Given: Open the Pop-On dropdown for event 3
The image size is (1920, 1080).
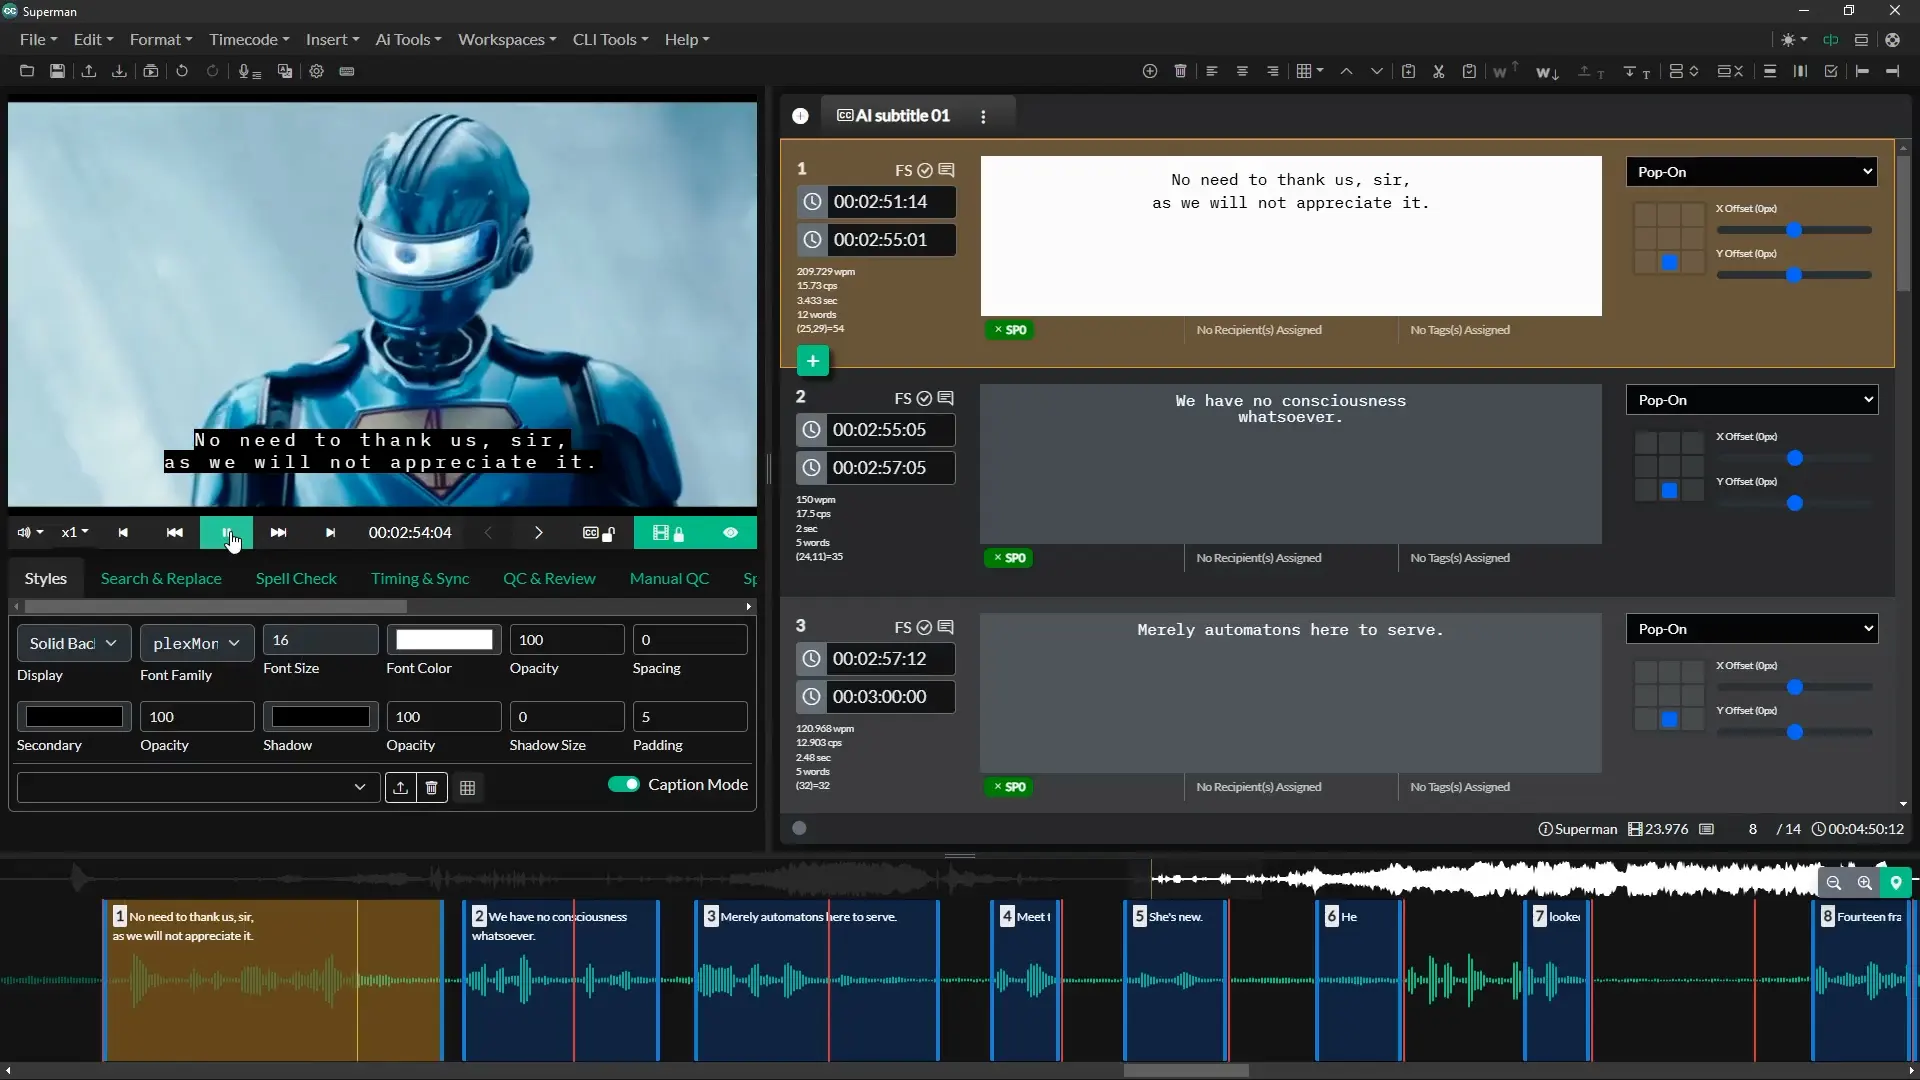Looking at the screenshot, I should click(1752, 629).
